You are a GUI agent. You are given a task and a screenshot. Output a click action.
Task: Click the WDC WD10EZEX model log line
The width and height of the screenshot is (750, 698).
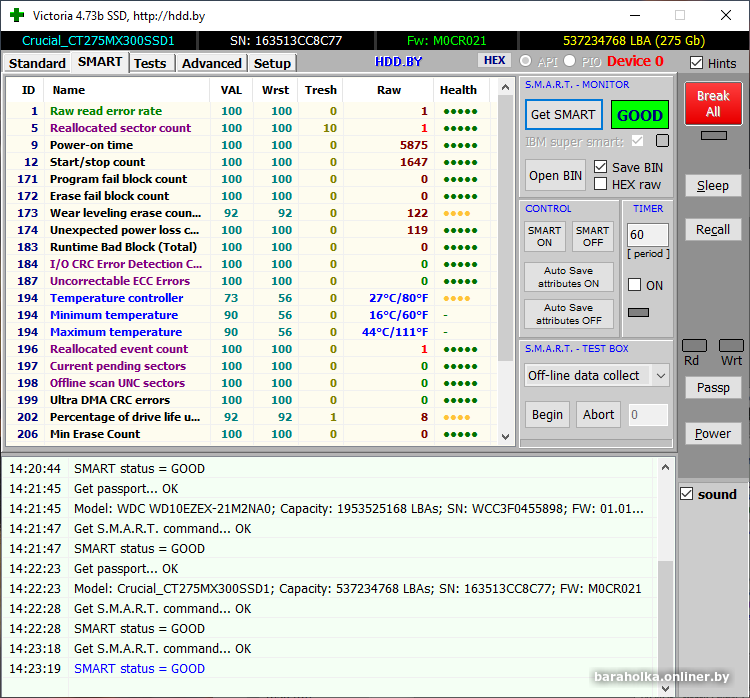pyautogui.click(x=330, y=509)
